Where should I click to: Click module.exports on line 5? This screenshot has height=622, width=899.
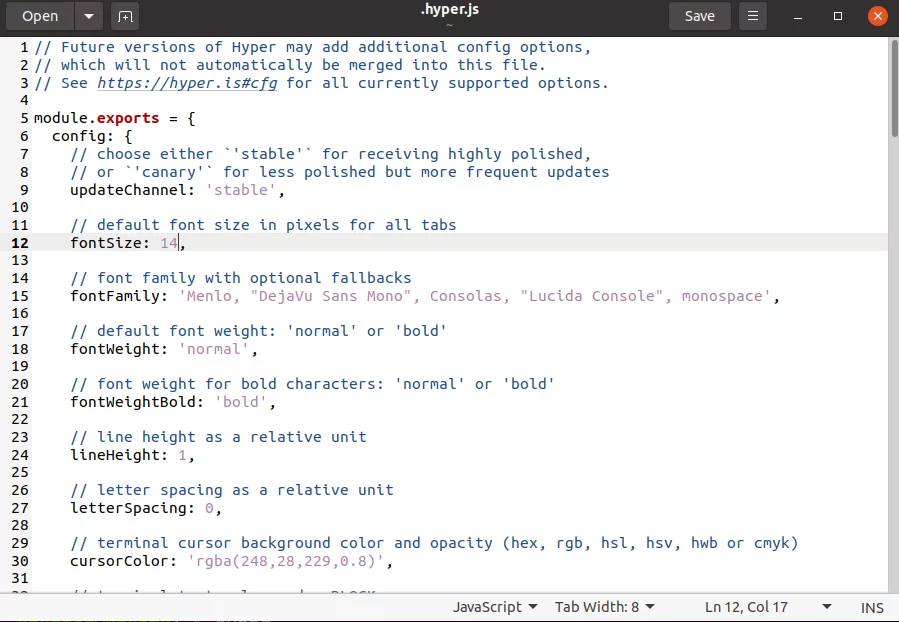tap(96, 118)
